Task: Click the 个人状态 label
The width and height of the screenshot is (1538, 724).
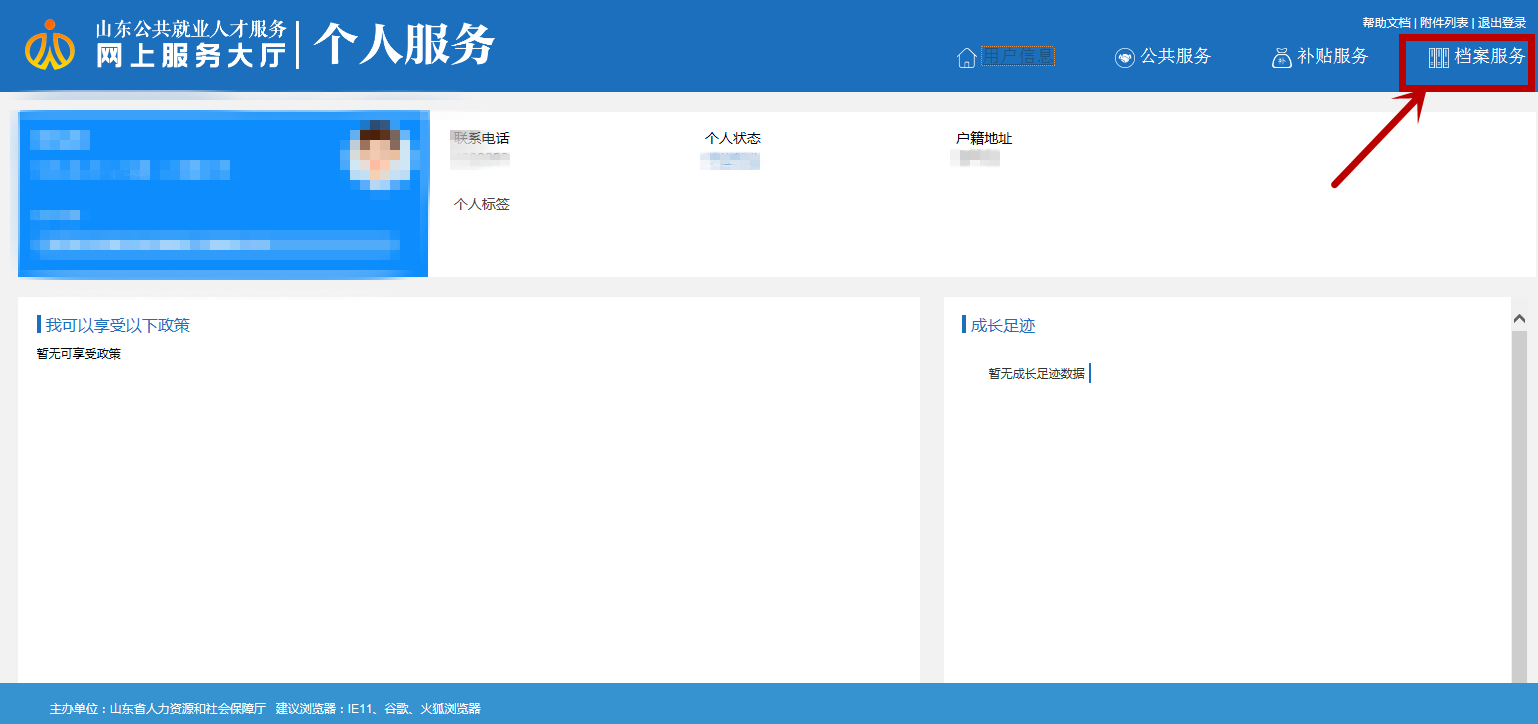Action: 733,138
